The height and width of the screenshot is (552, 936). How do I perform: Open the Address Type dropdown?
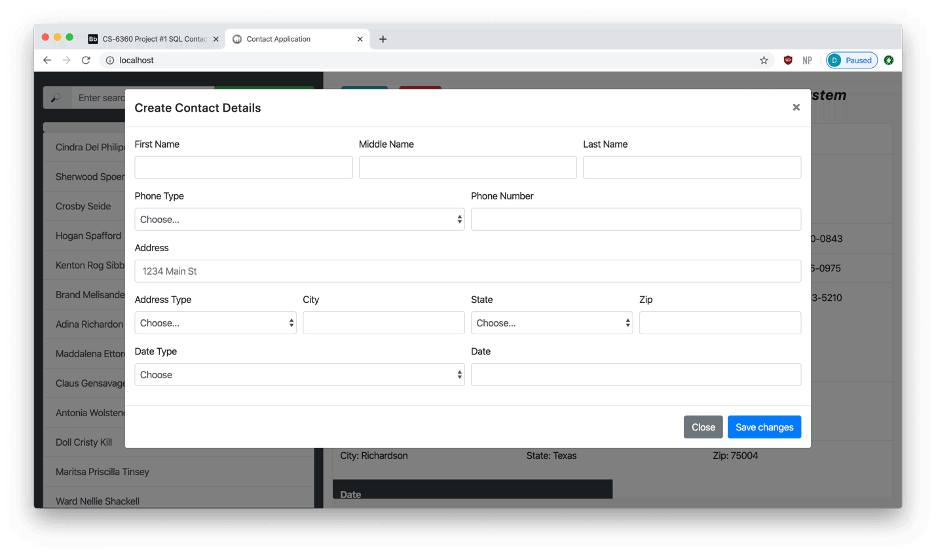(x=215, y=323)
